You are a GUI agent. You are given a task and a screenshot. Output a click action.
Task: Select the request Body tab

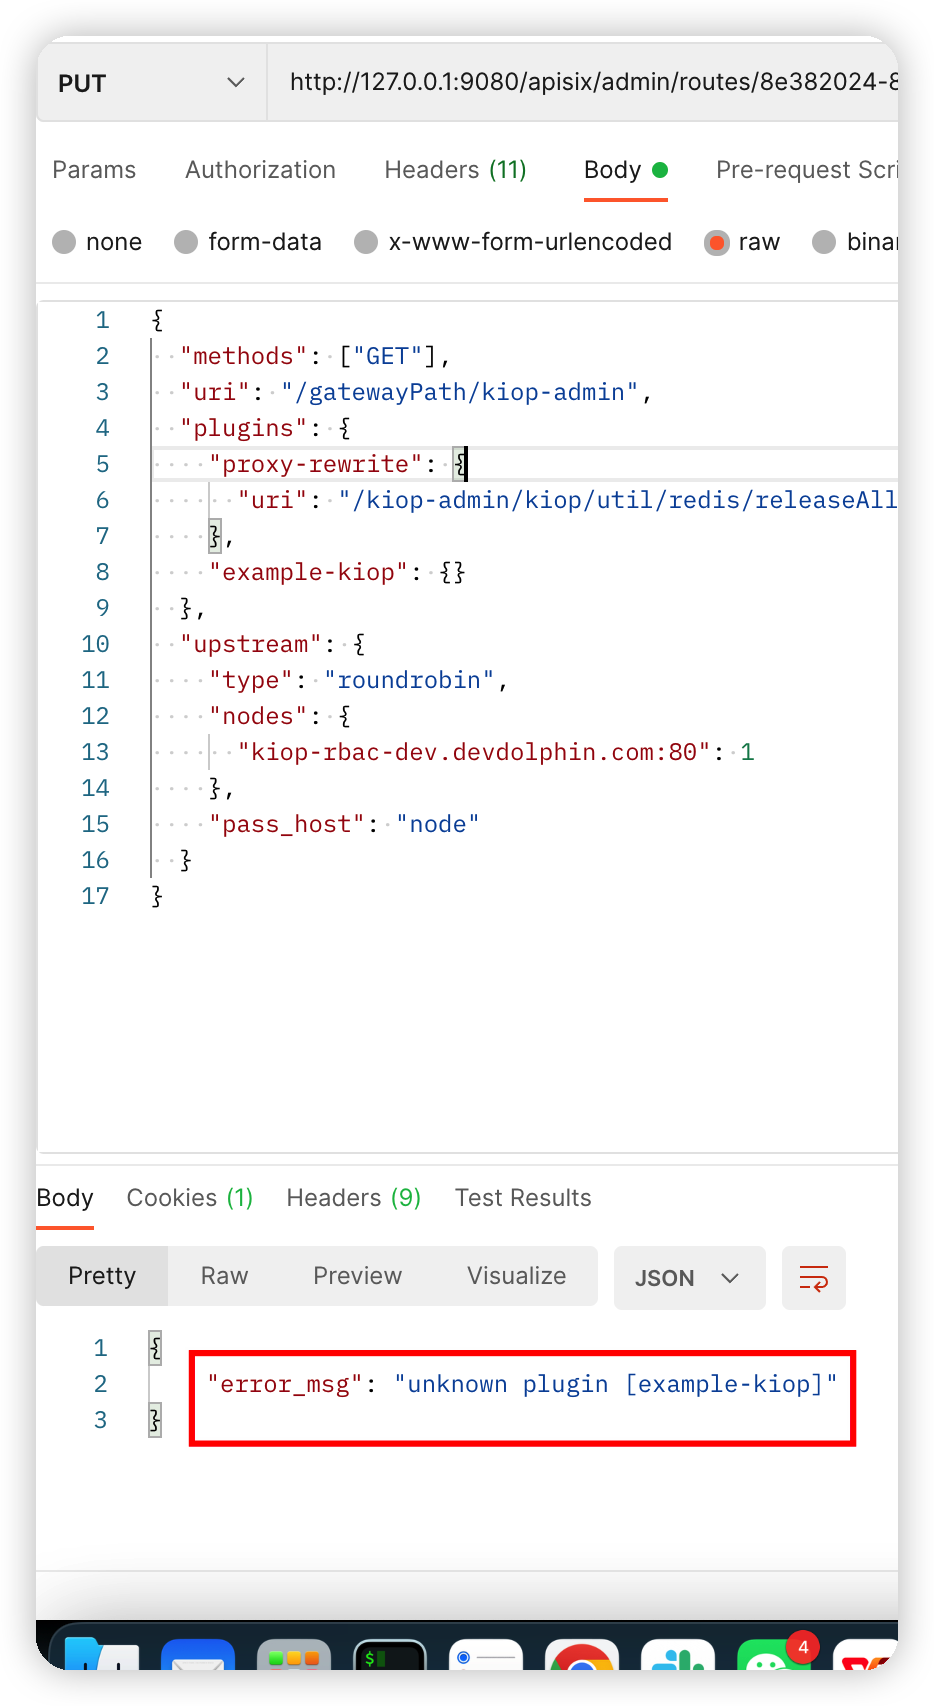pos(625,170)
